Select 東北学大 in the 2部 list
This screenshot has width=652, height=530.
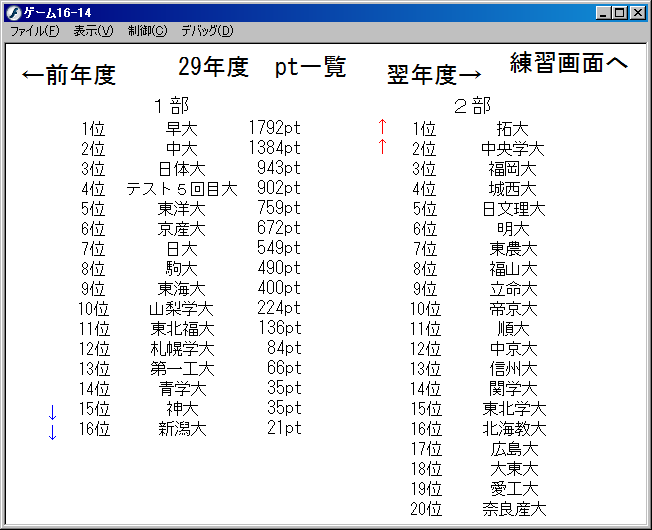[x=514, y=409]
